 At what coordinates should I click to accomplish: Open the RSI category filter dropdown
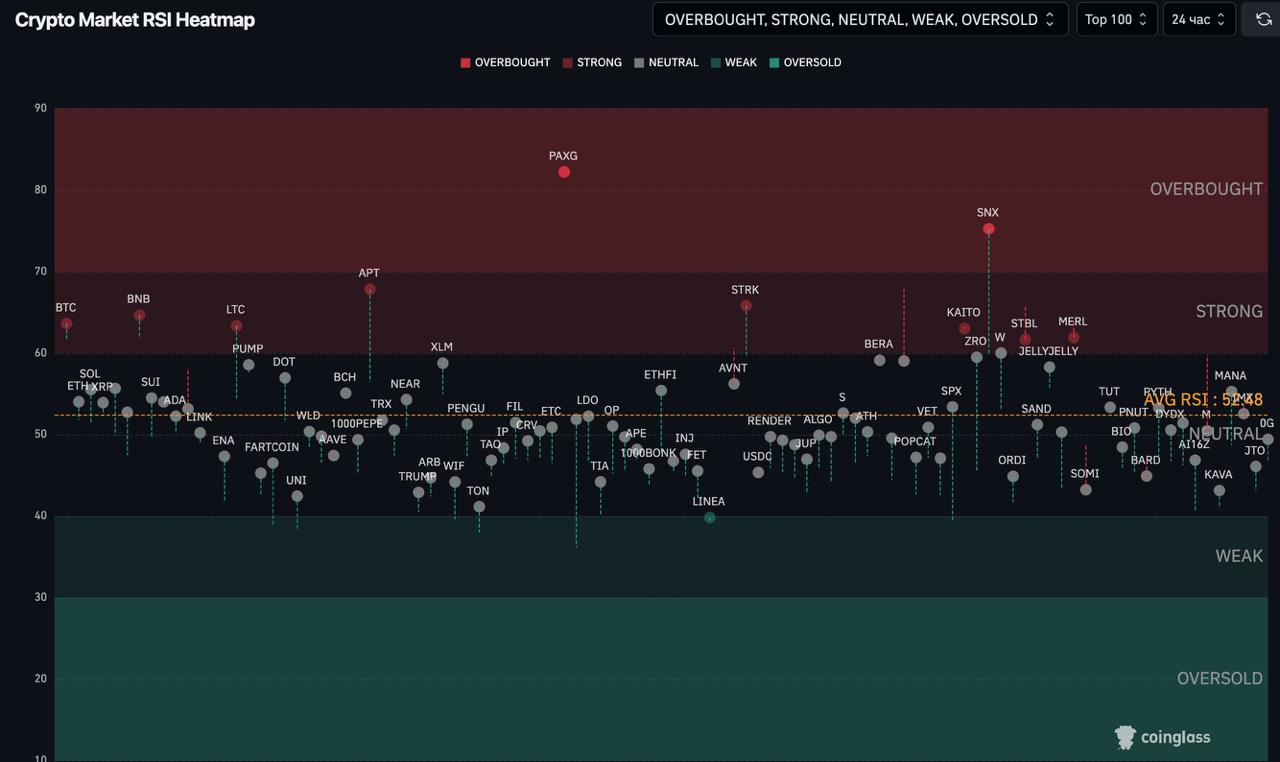pos(860,19)
